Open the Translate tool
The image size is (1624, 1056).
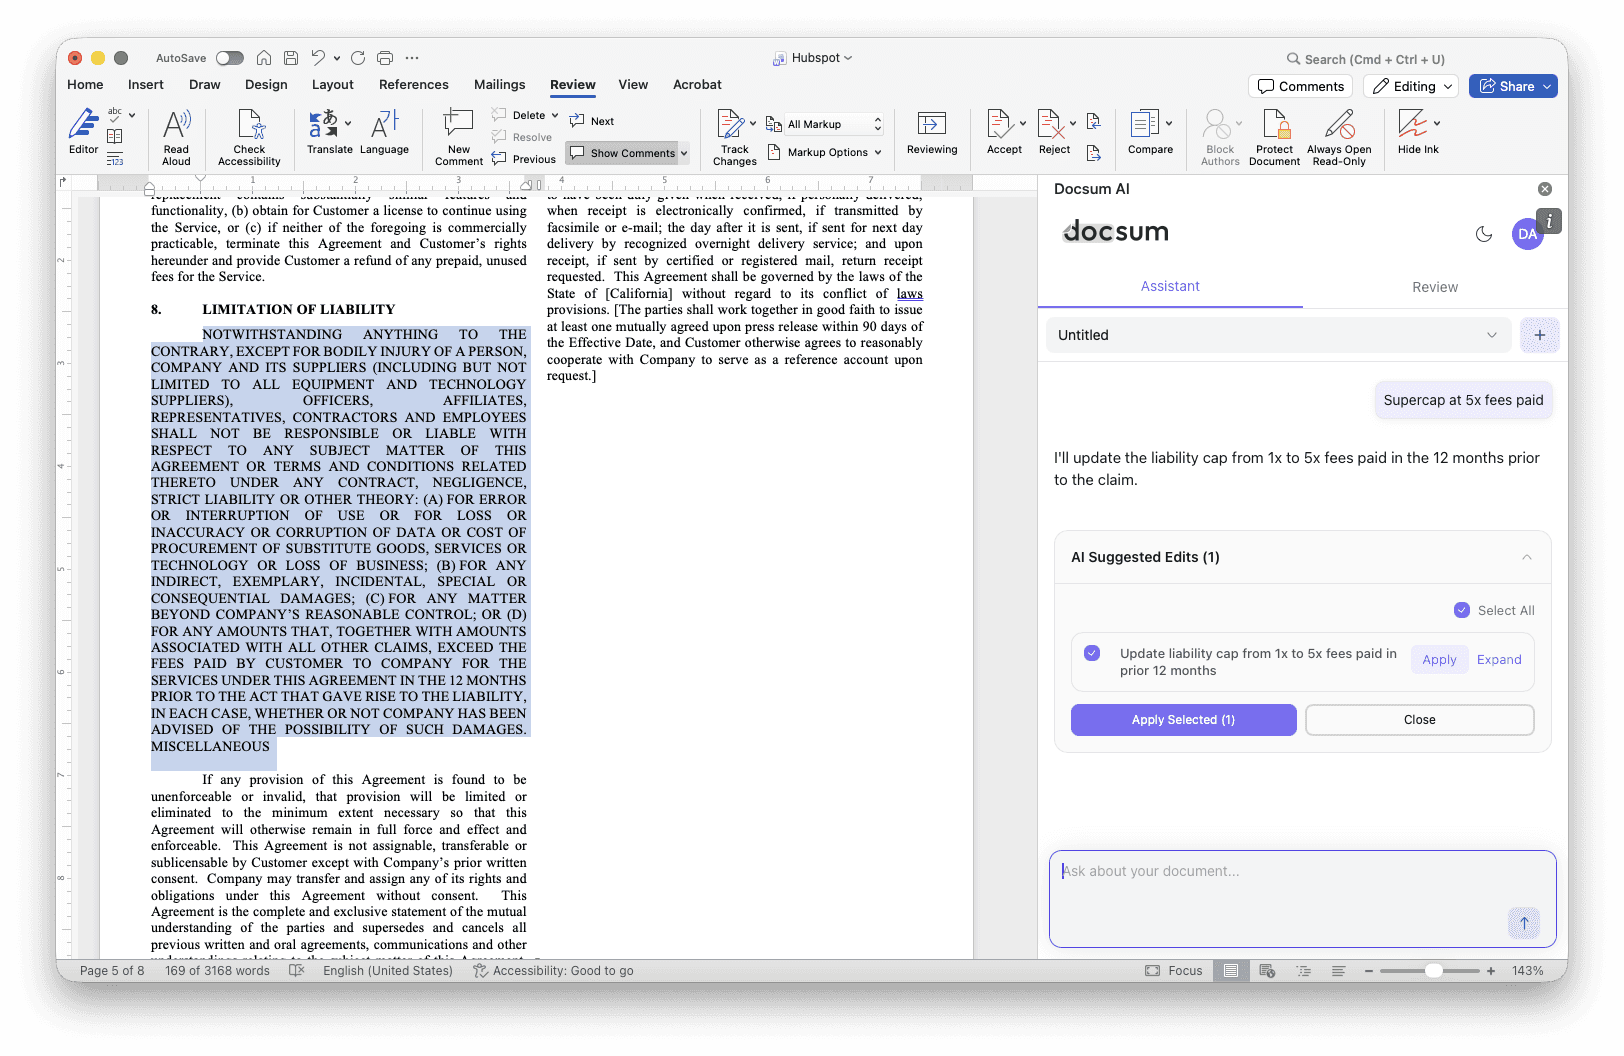pos(329,134)
